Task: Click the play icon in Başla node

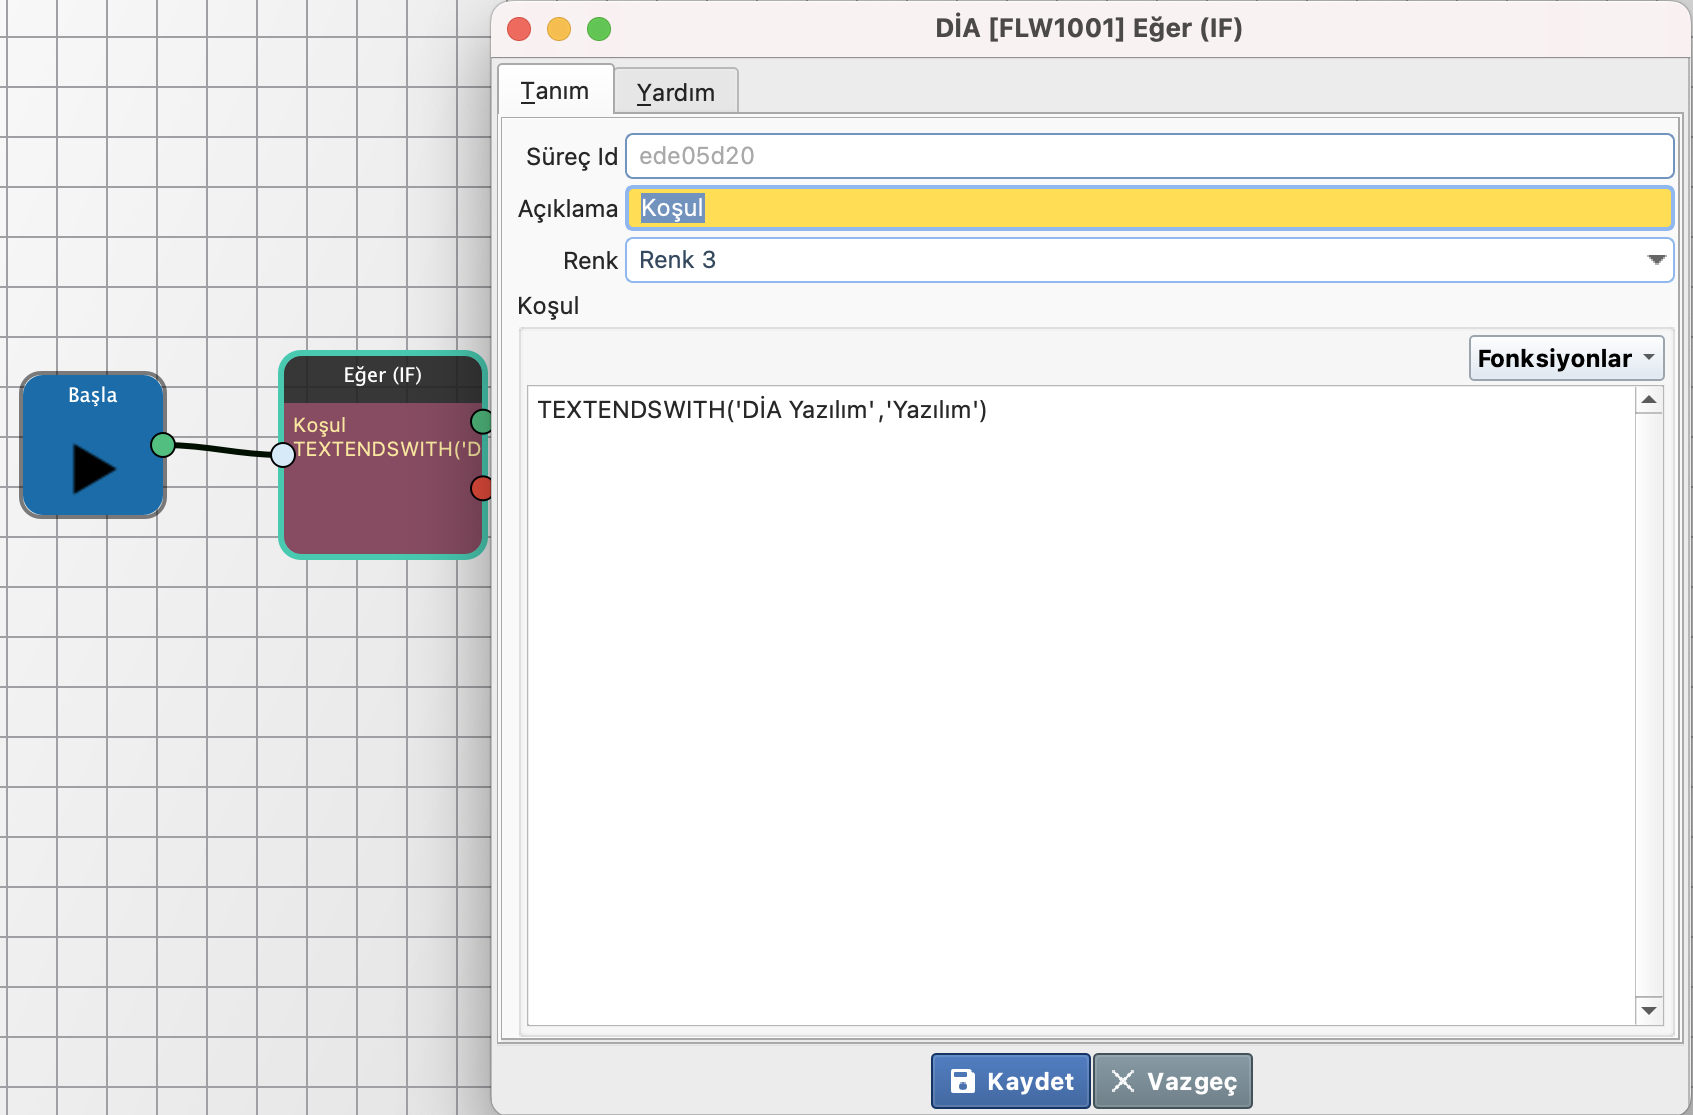Action: (x=94, y=468)
